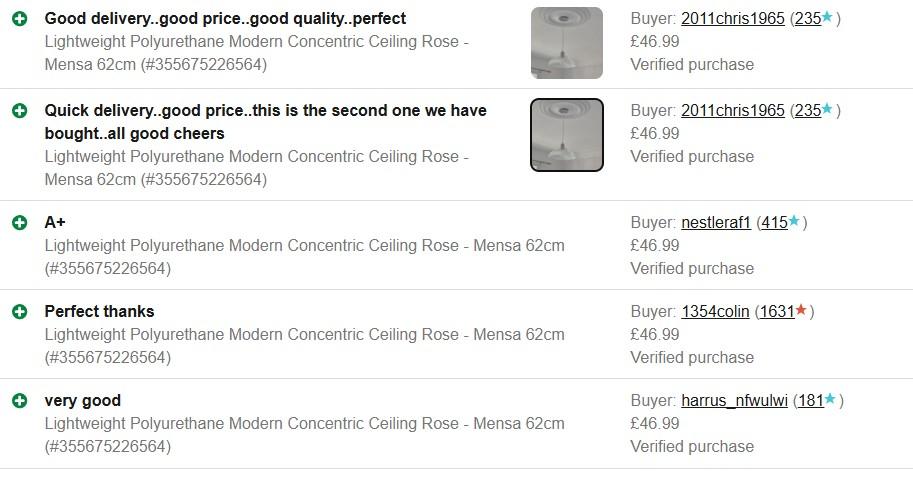The width and height of the screenshot is (913, 477).
Task: Click the teal star beside harrus_nfwulwi's score
Action: (830, 400)
